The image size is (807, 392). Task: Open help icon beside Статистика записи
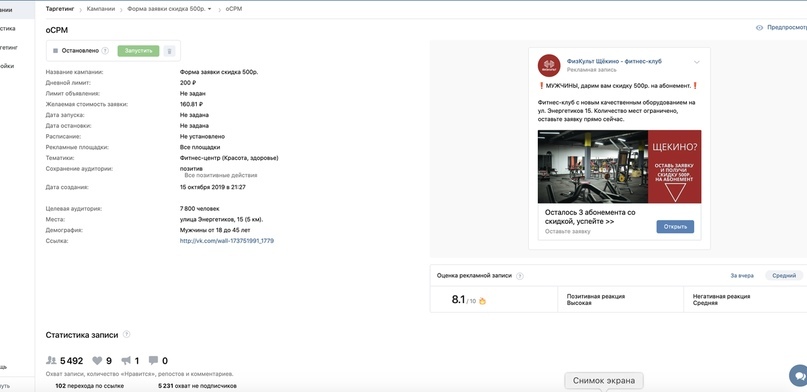pyautogui.click(x=127, y=334)
